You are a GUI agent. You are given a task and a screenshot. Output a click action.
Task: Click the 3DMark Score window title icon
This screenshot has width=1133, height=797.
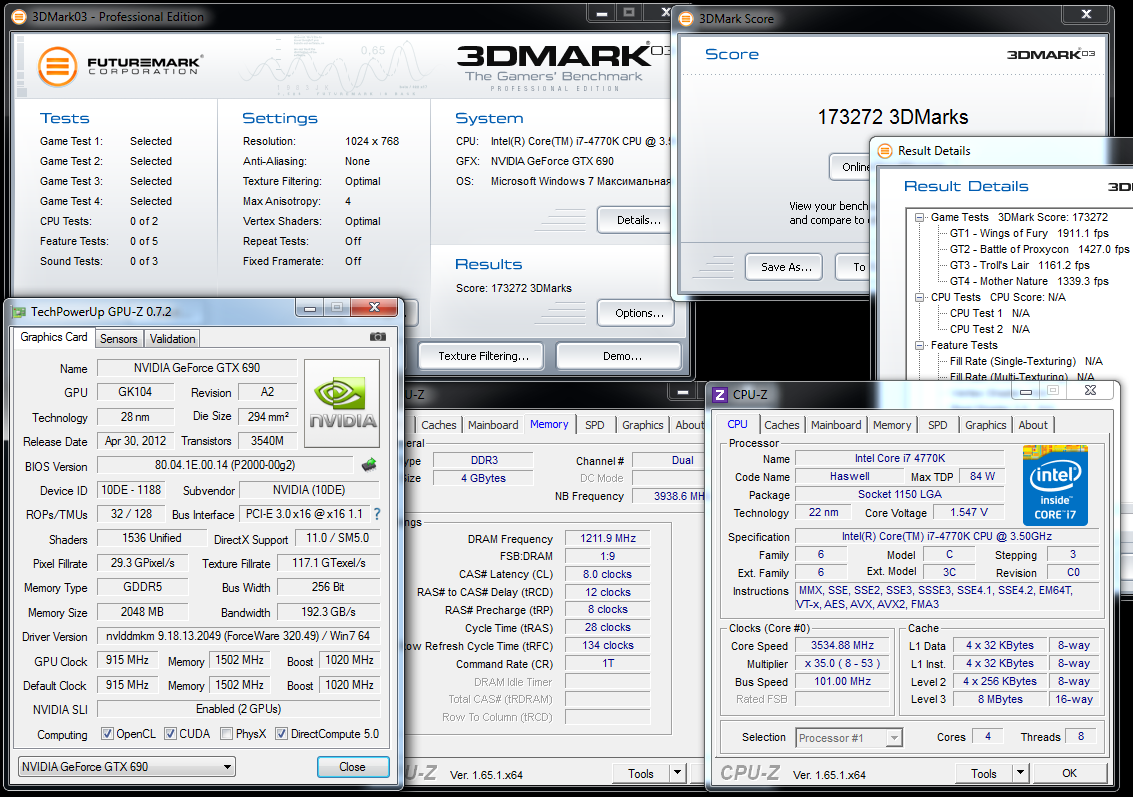coord(686,19)
